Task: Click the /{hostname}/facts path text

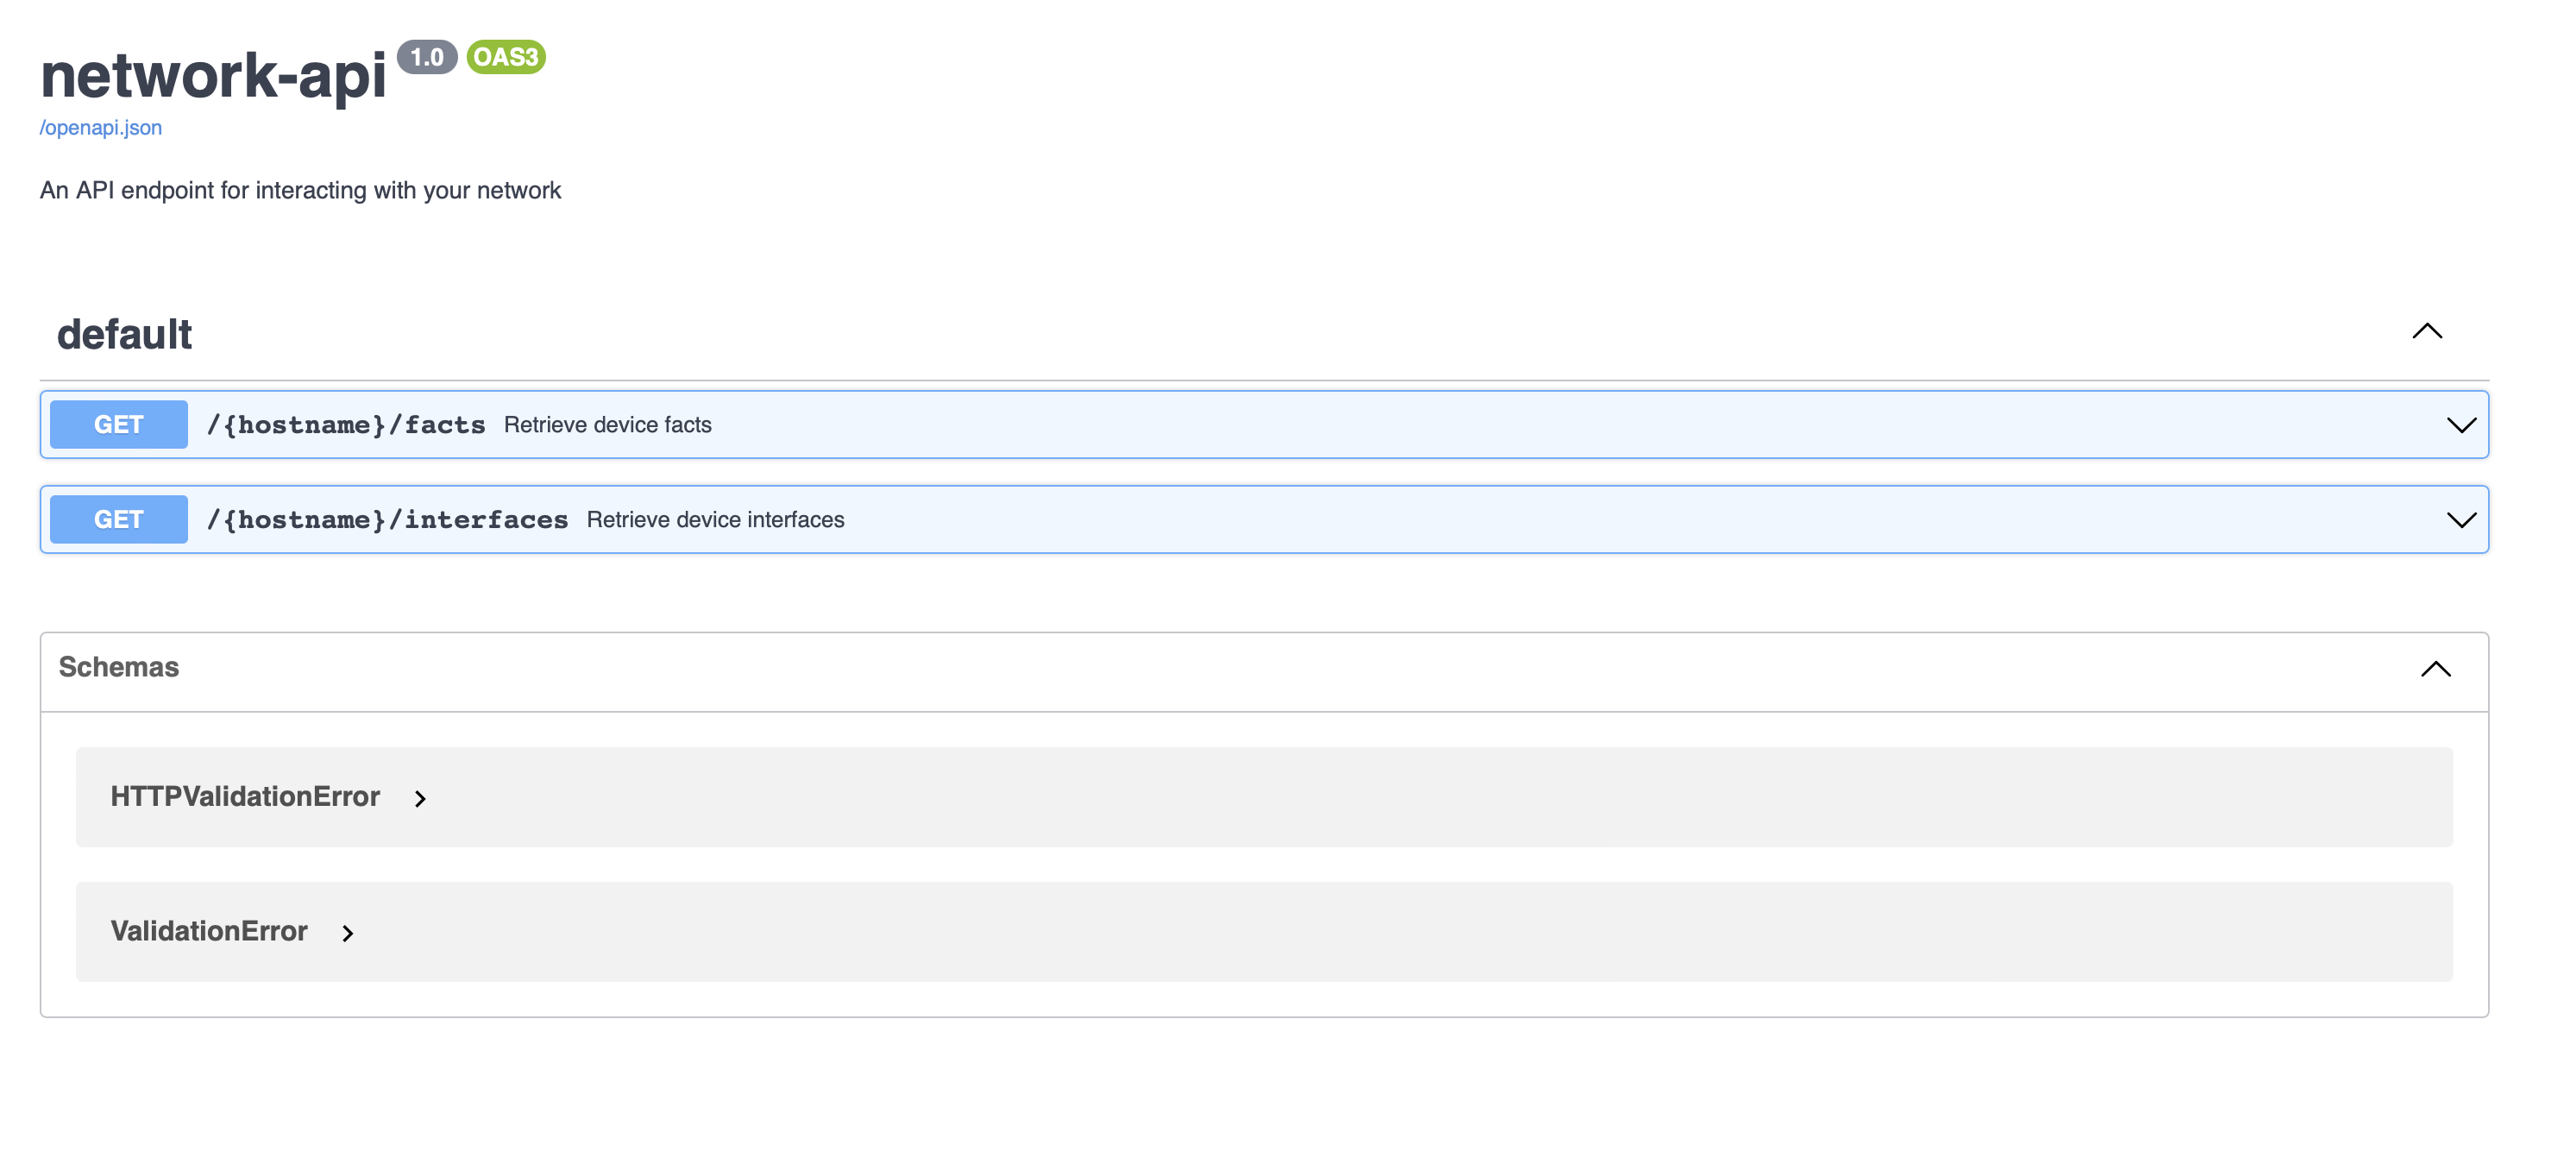Action: coord(345,425)
